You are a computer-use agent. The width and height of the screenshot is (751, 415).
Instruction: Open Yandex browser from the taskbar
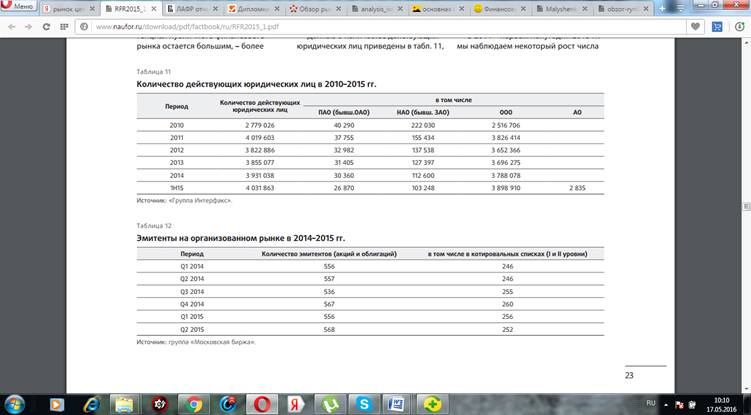[297, 402]
